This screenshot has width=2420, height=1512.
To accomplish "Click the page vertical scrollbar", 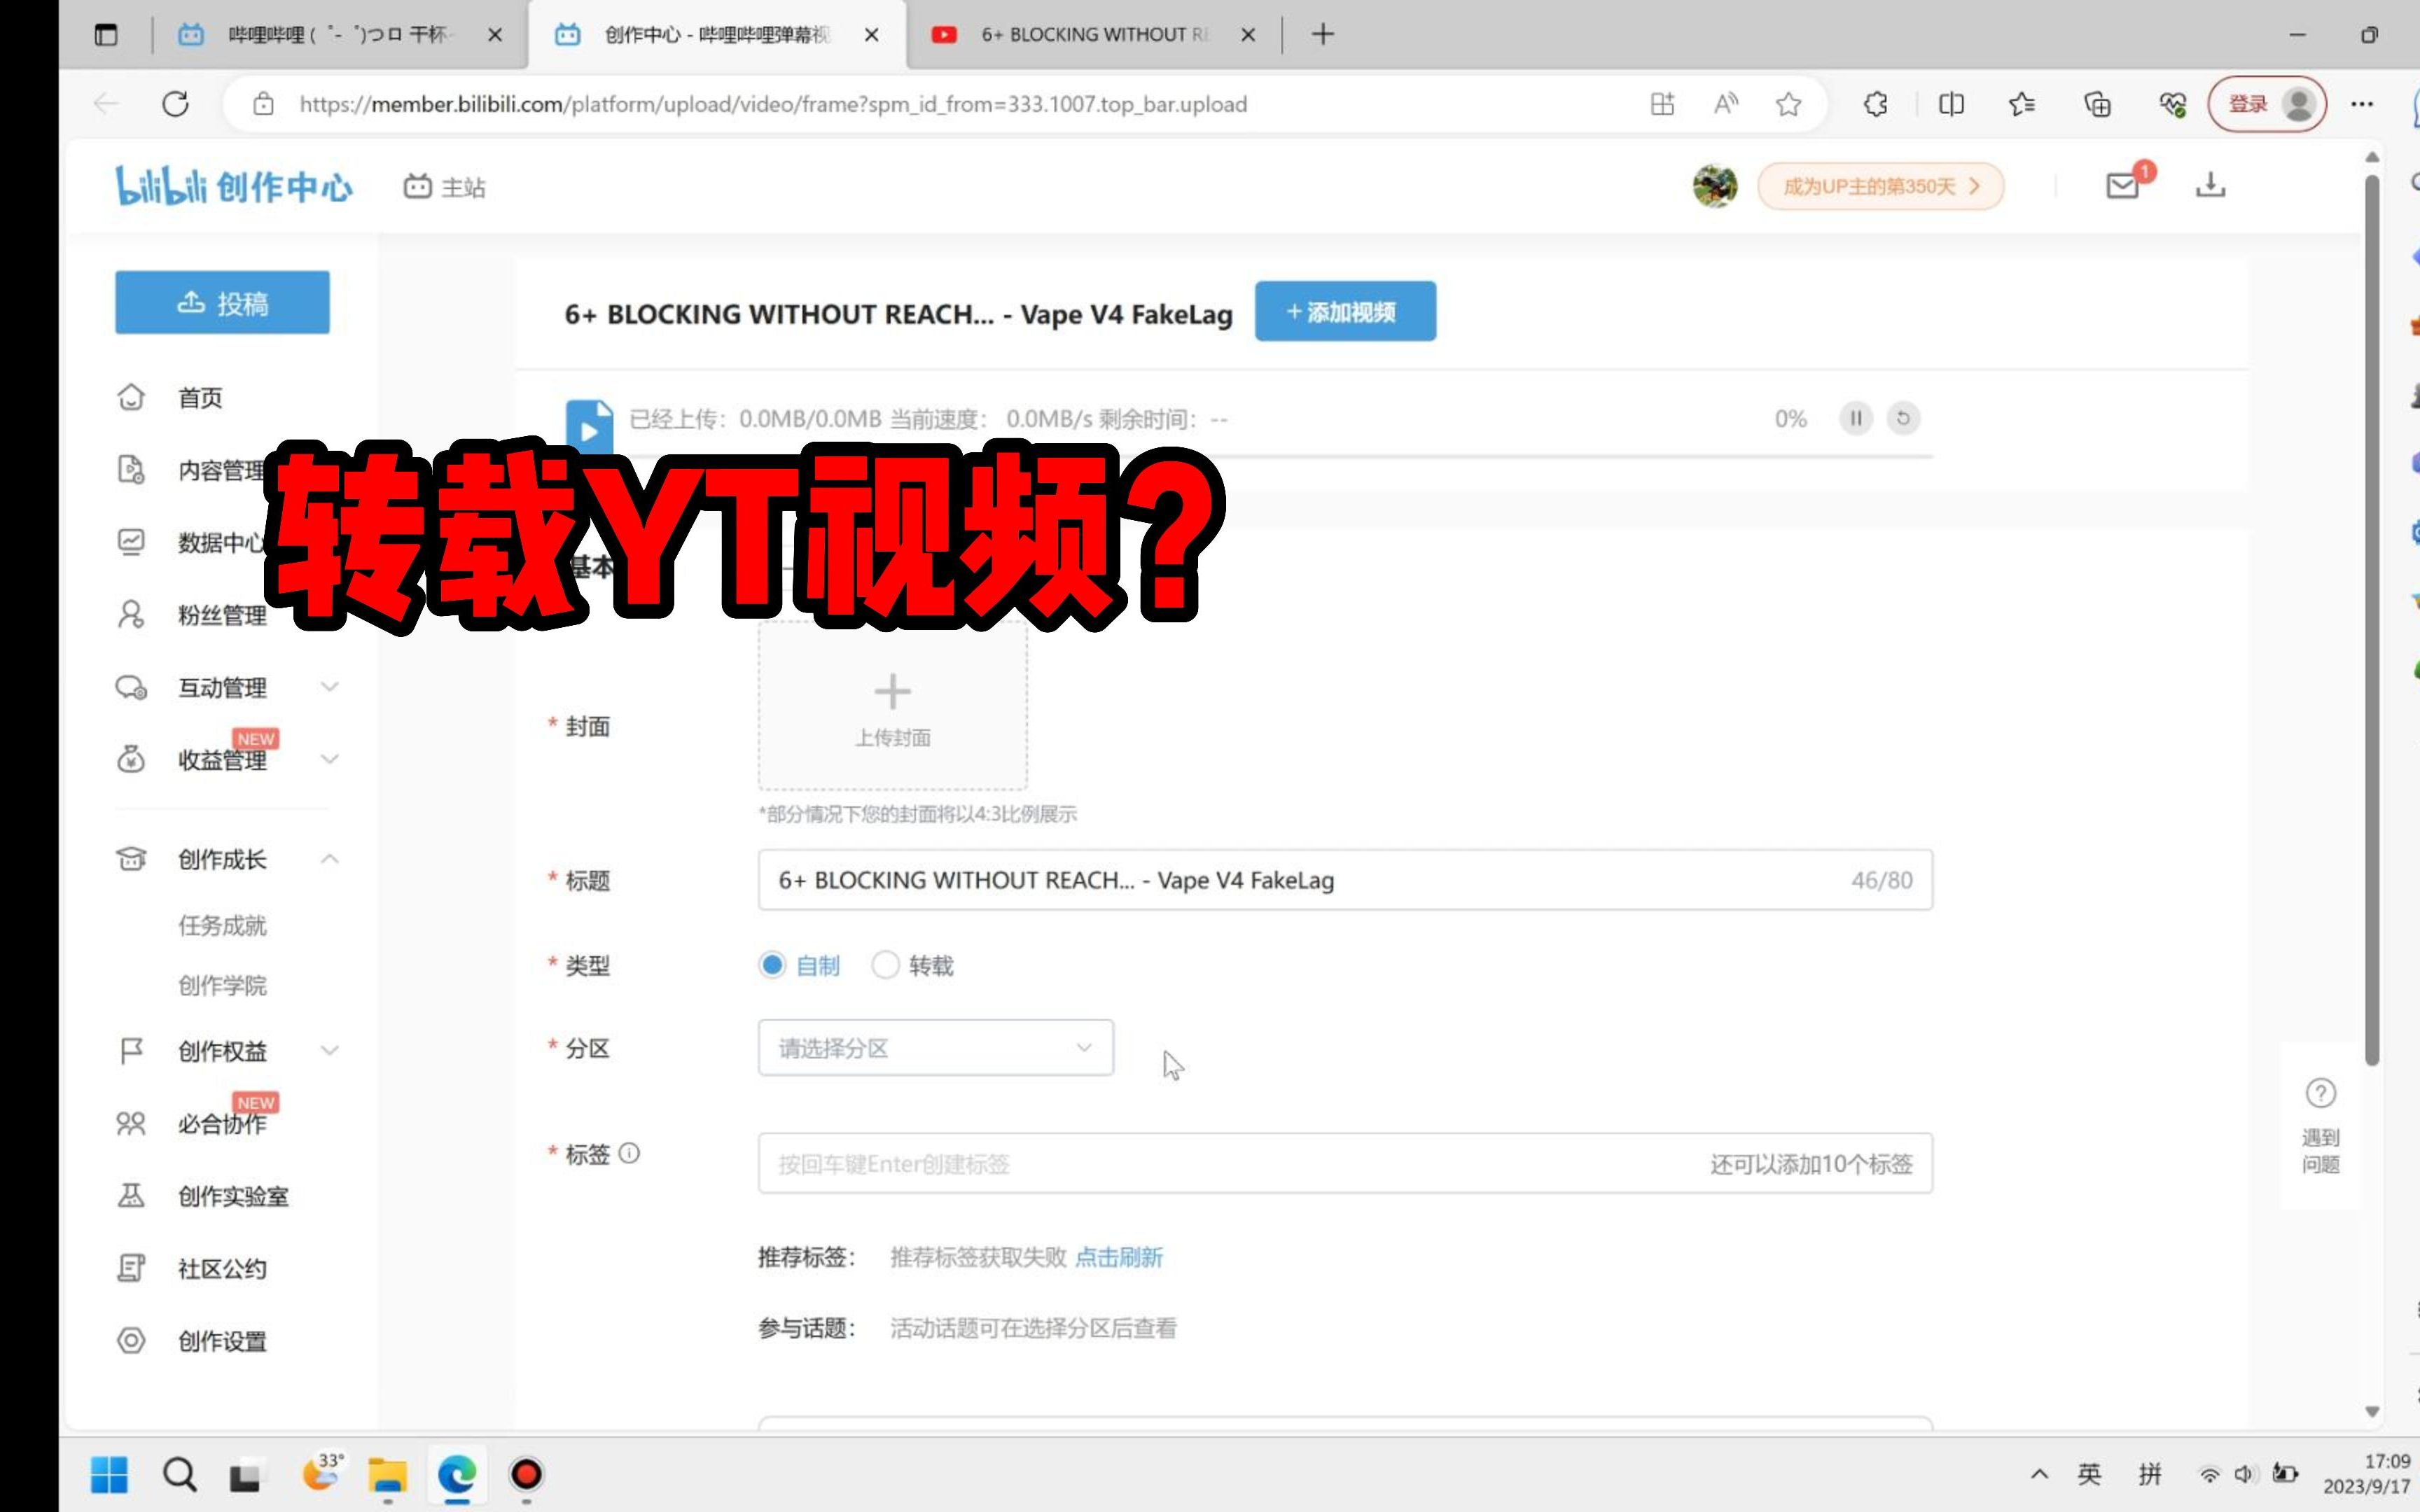I will tap(2371, 620).
